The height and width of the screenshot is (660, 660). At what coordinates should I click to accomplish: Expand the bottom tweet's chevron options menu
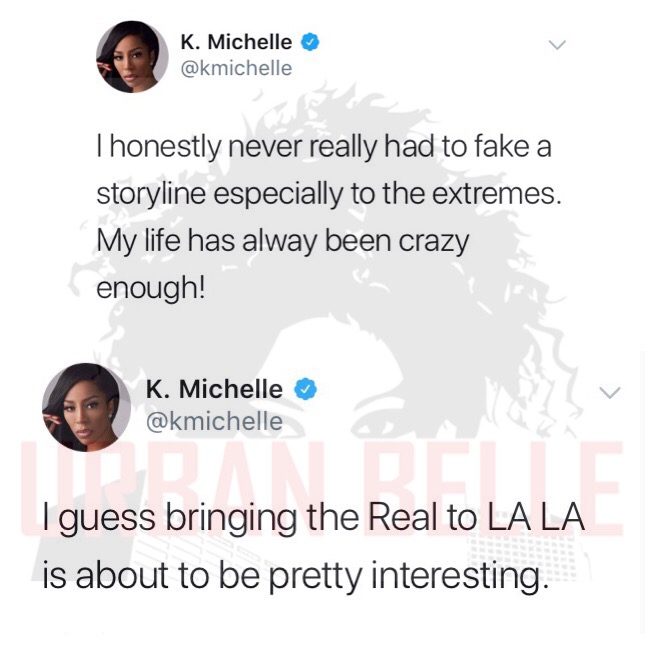610,392
